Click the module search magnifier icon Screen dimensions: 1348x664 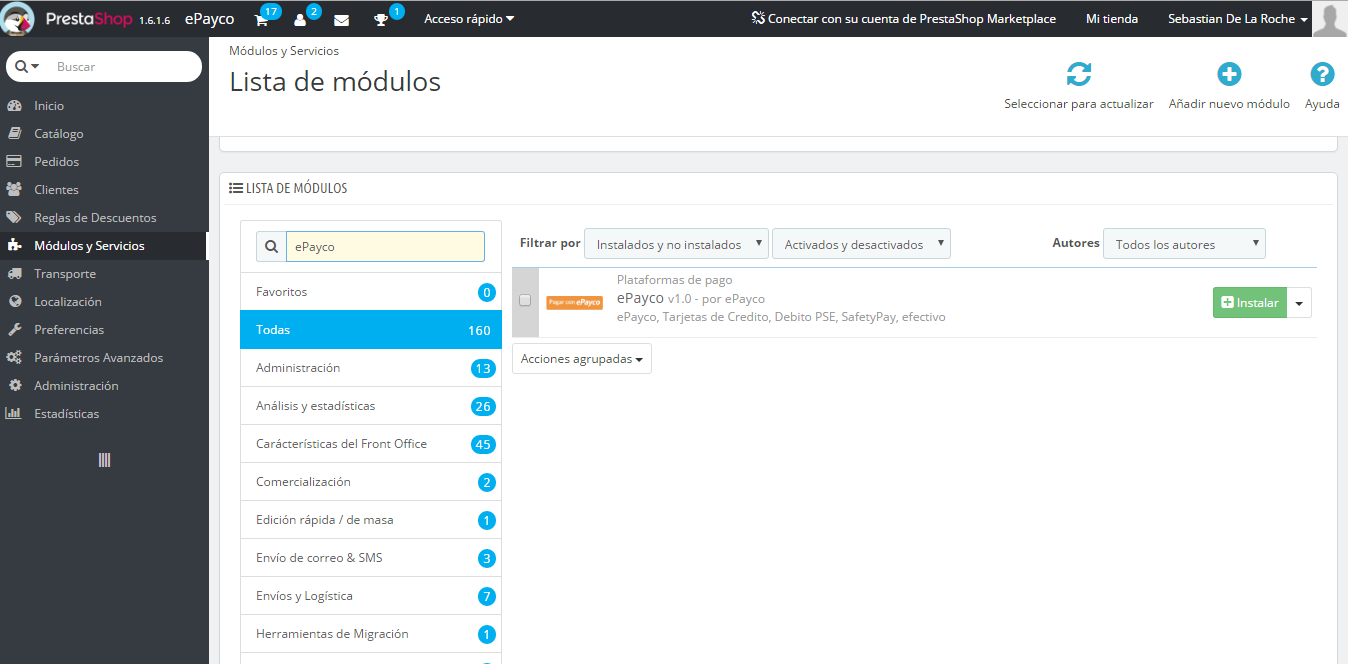tap(271, 247)
